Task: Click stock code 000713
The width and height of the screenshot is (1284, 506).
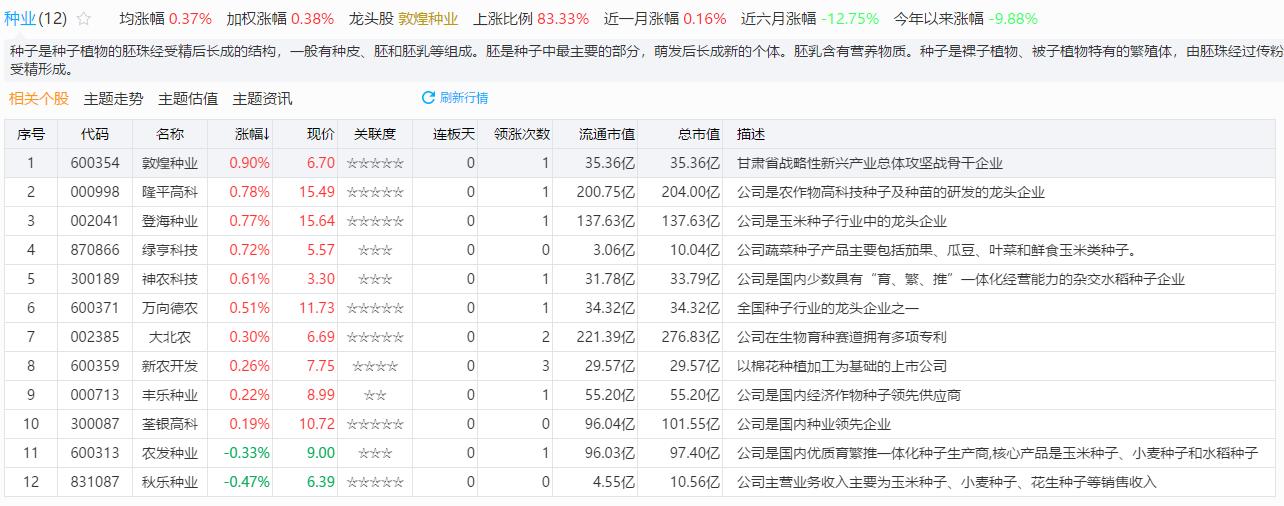Action: point(95,395)
